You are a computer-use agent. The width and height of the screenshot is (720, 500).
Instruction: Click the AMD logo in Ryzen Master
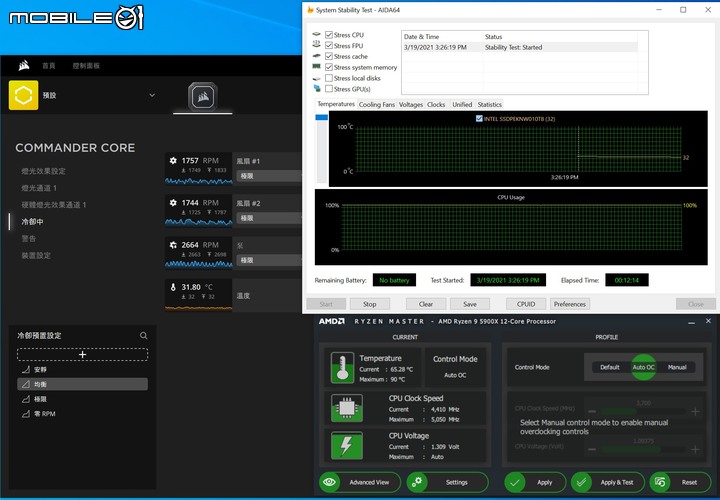[x=332, y=321]
